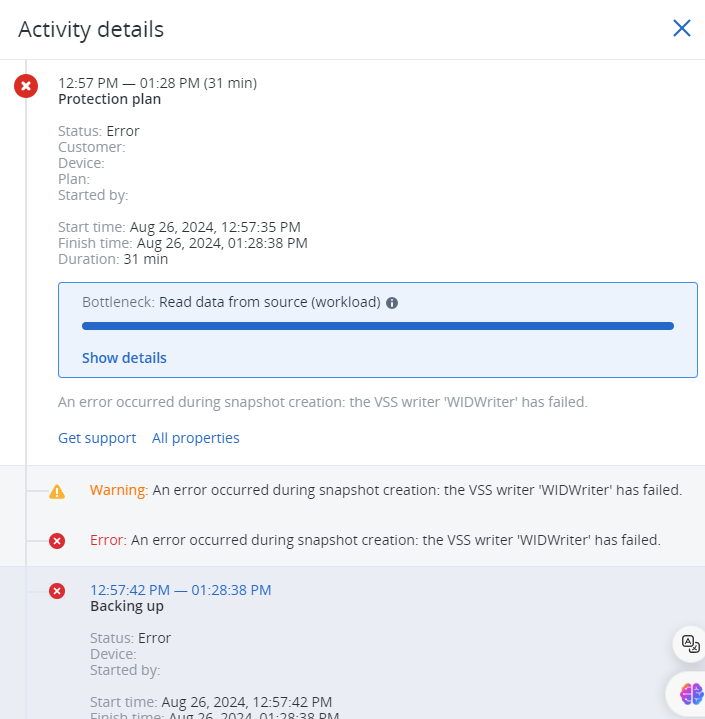
Task: Open the Get support link
Action: (97, 438)
